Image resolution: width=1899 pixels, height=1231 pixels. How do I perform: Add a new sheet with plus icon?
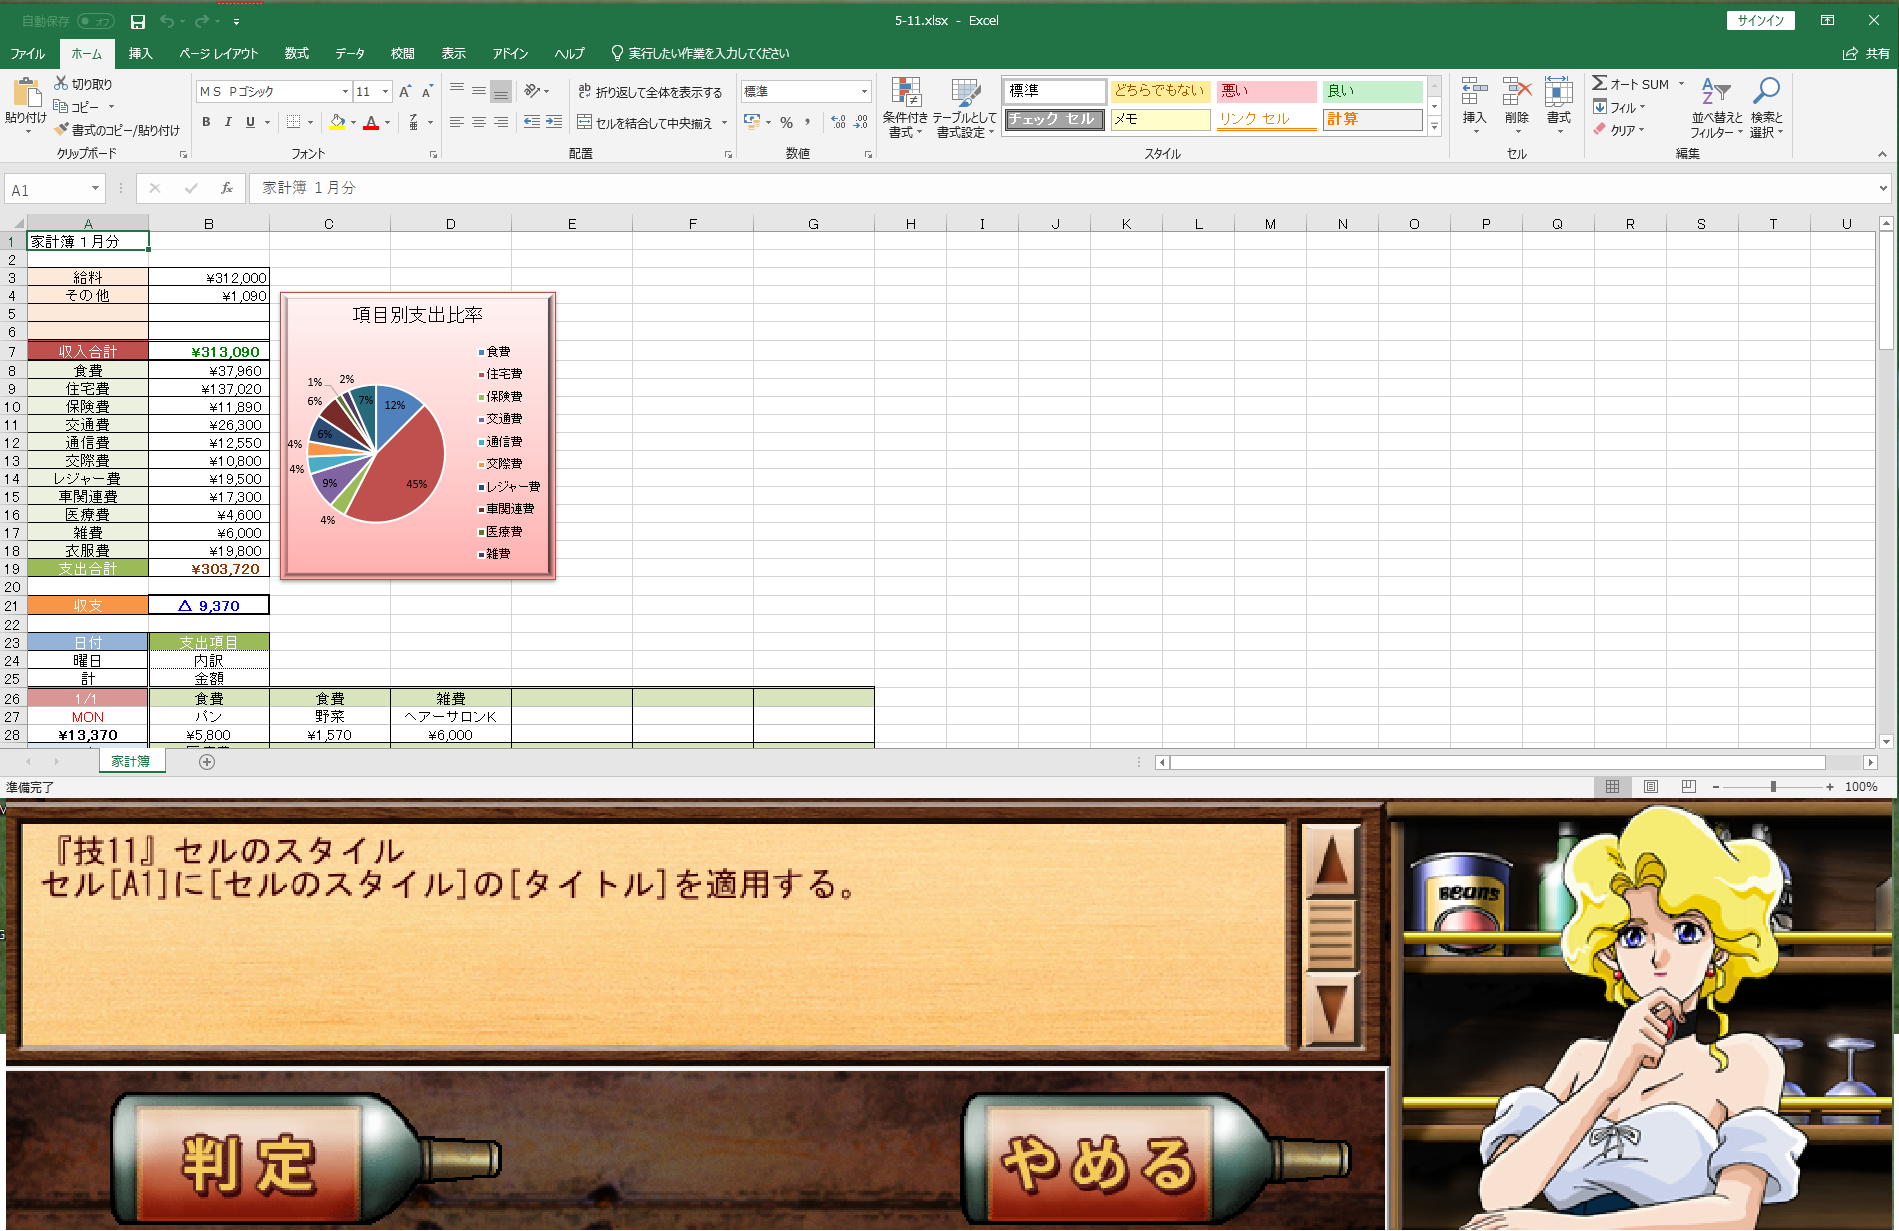pyautogui.click(x=207, y=762)
